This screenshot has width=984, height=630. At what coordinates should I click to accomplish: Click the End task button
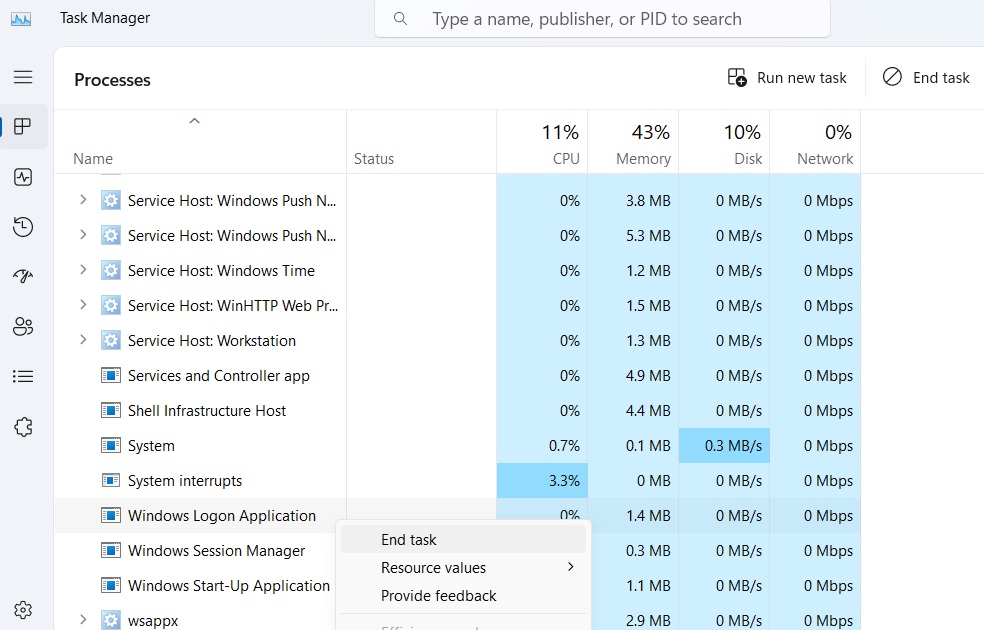tap(925, 77)
